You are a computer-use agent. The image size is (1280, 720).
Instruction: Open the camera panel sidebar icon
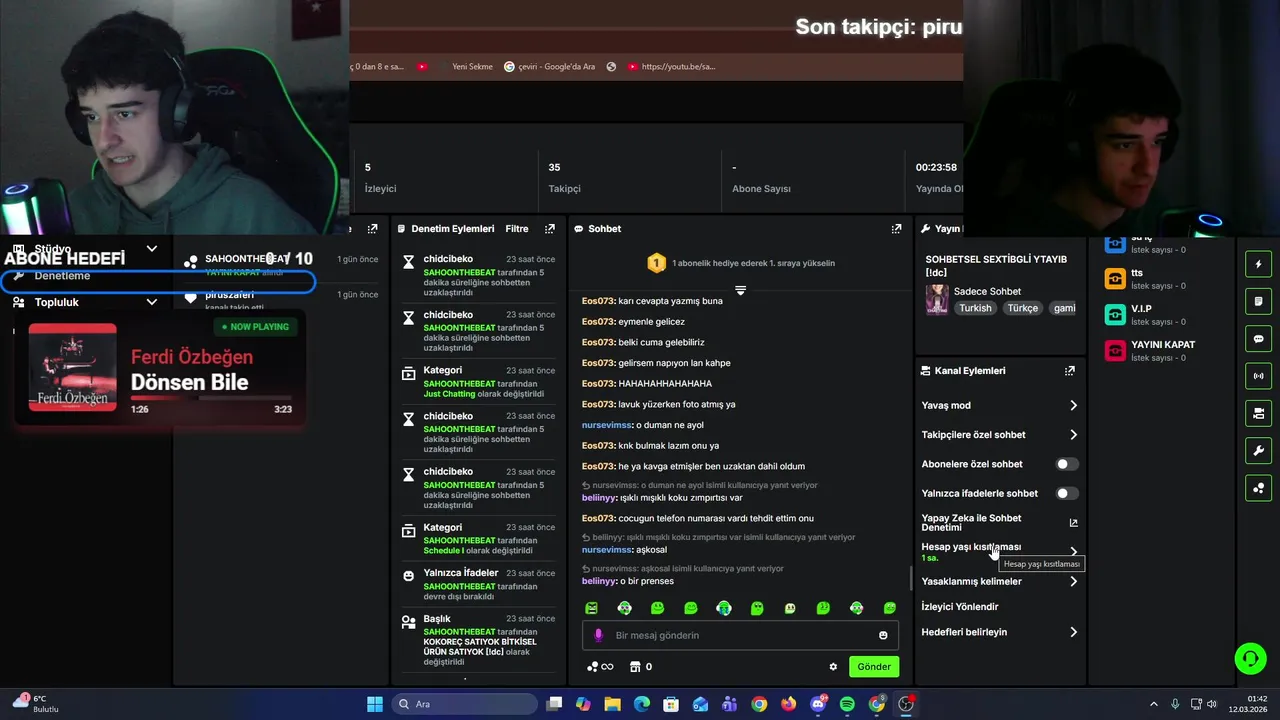[1258, 413]
